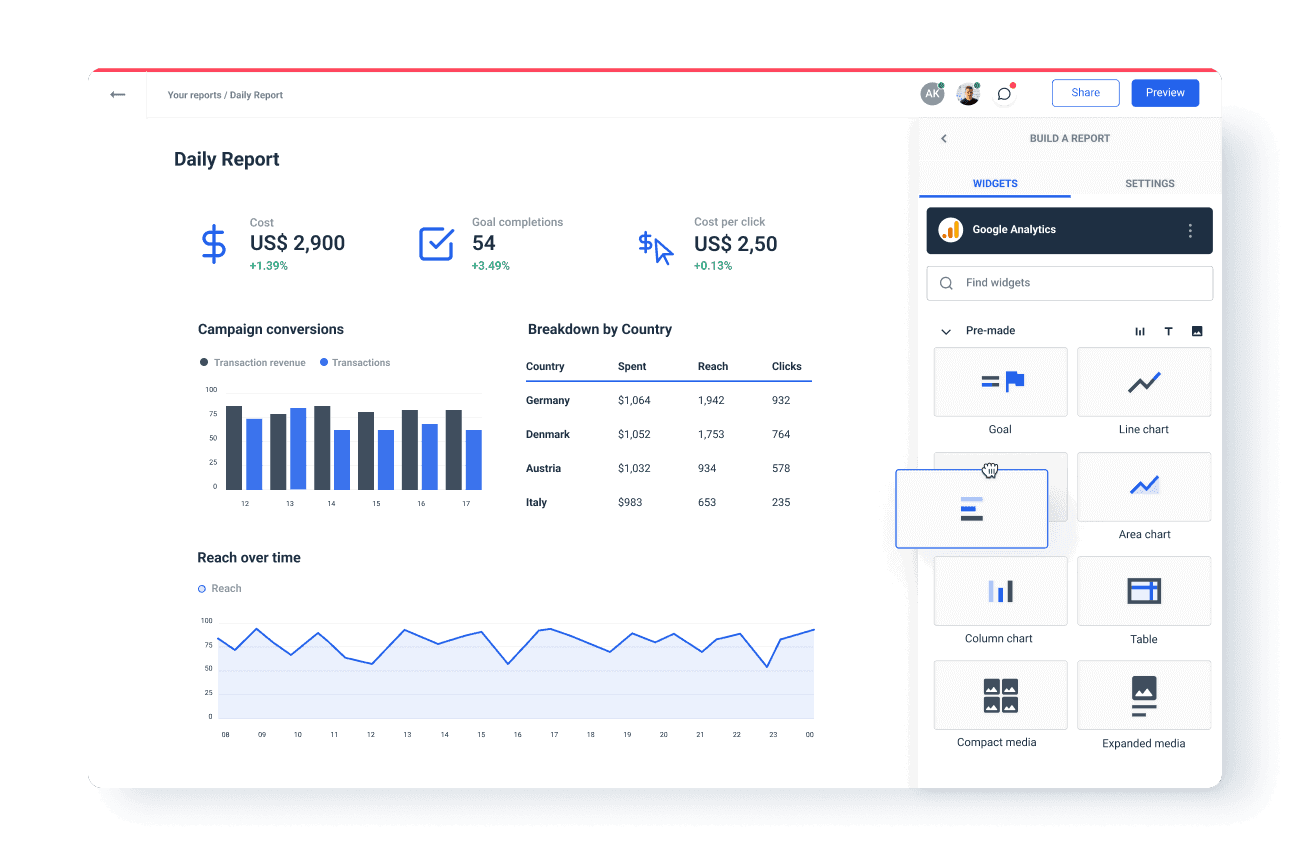This screenshot has height=860, width=1300.
Task: Select the Column chart widget
Action: click(999, 591)
